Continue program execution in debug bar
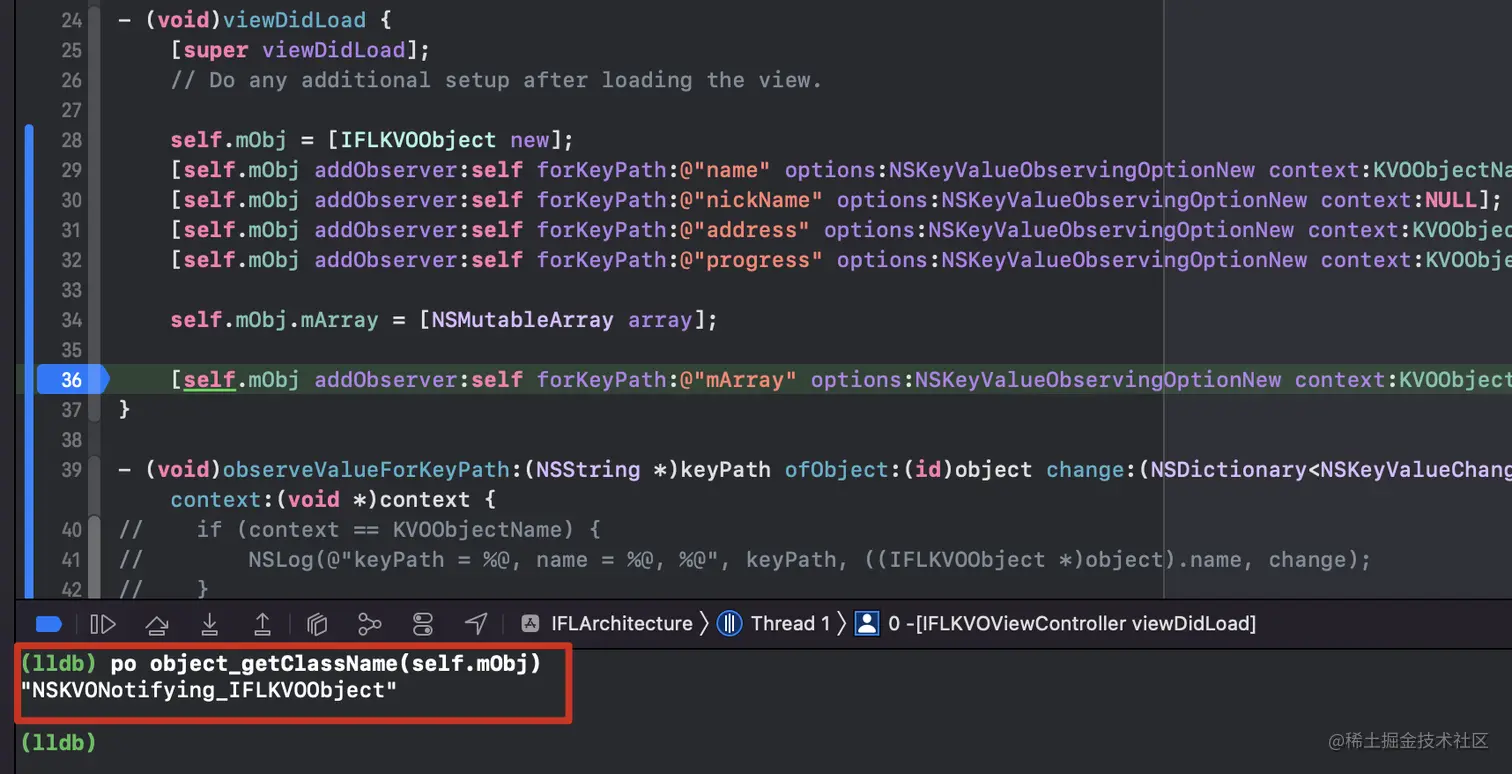The height and width of the screenshot is (774, 1512). pos(103,624)
